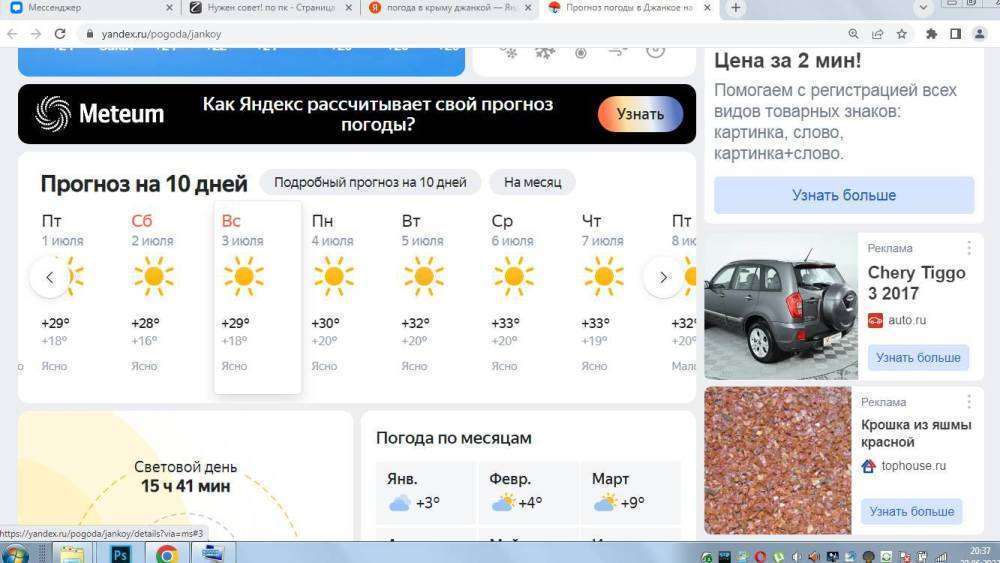Click the browser forward arrow
1000x563 pixels.
(36, 34)
